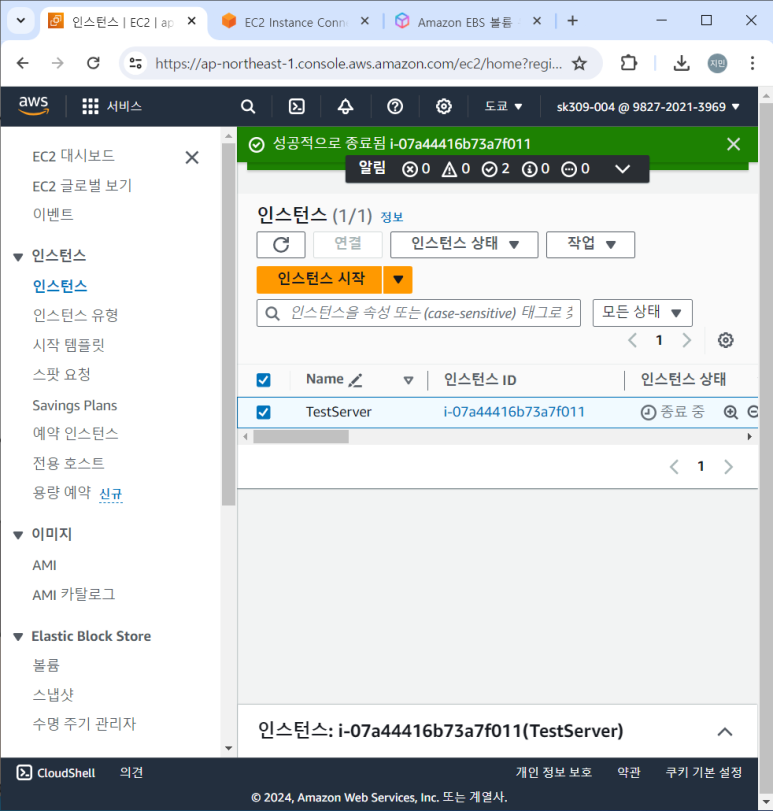Open the launch instance split-button arrow
Image resolution: width=773 pixels, height=811 pixels.
(x=398, y=280)
